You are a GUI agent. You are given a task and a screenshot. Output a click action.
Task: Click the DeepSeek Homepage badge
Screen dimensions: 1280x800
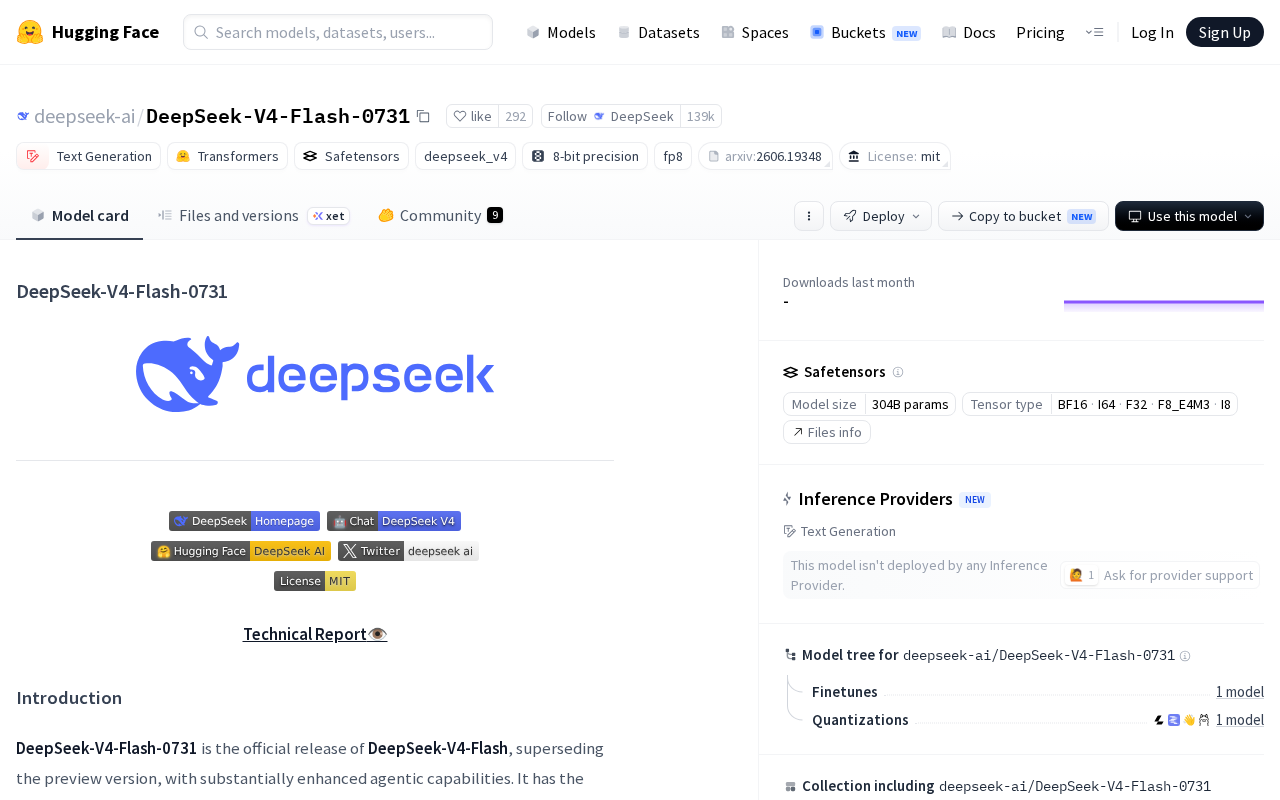244,521
